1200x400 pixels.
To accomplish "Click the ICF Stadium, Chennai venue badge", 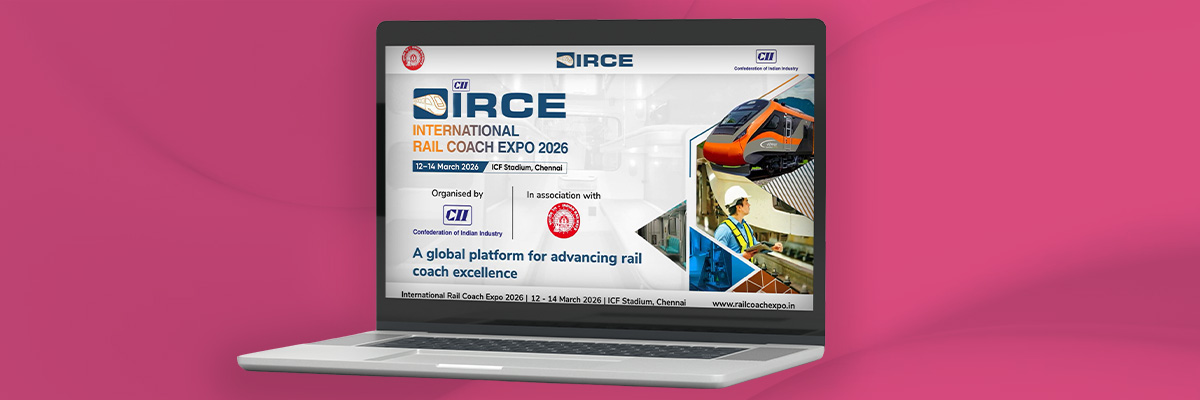I will click(527, 166).
